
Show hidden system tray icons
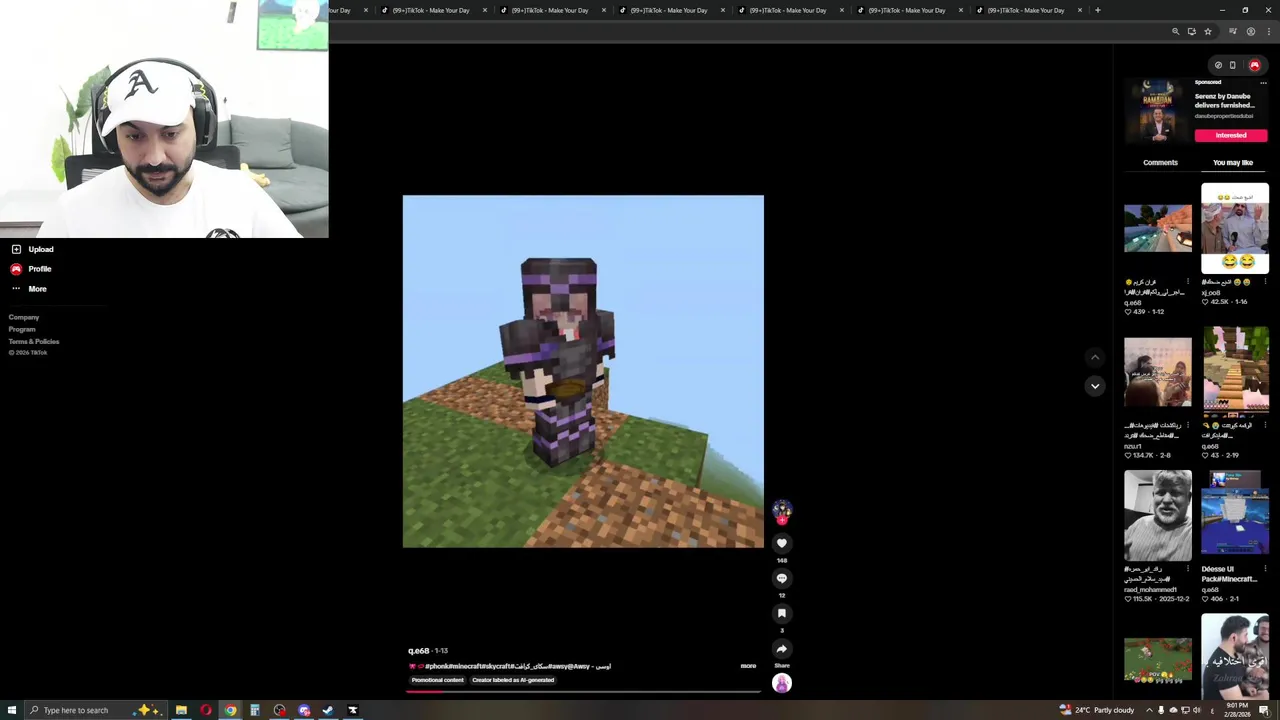point(1148,710)
